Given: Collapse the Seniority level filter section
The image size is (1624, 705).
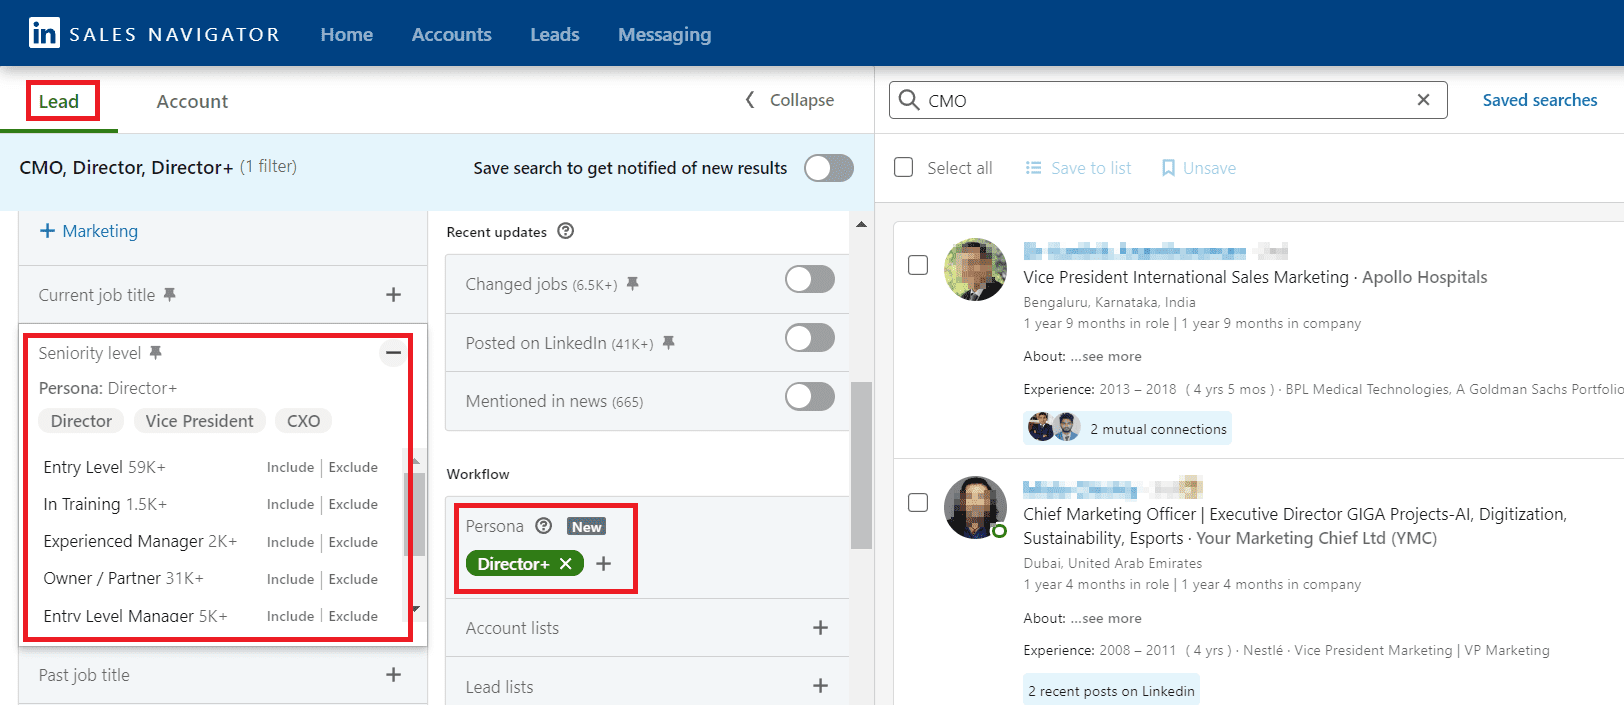Looking at the screenshot, I should coord(393,352).
